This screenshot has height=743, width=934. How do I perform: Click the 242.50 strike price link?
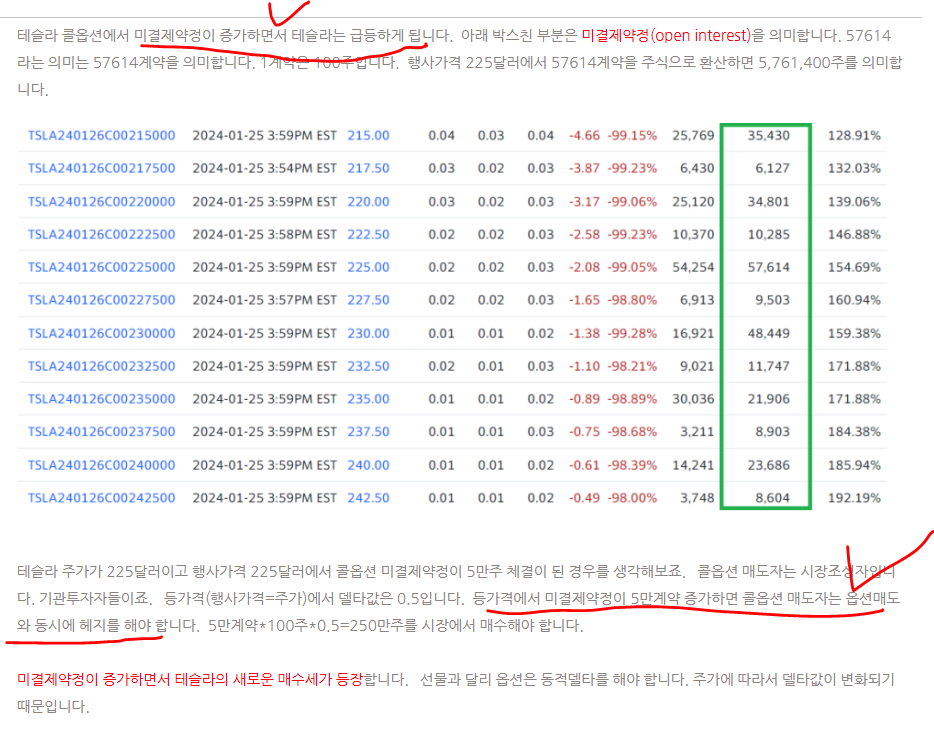(x=369, y=498)
